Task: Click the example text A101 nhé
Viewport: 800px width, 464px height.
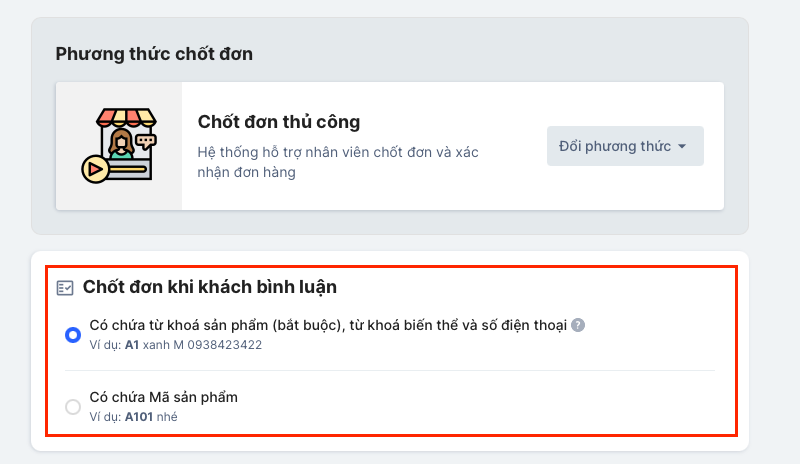Action: (x=151, y=417)
